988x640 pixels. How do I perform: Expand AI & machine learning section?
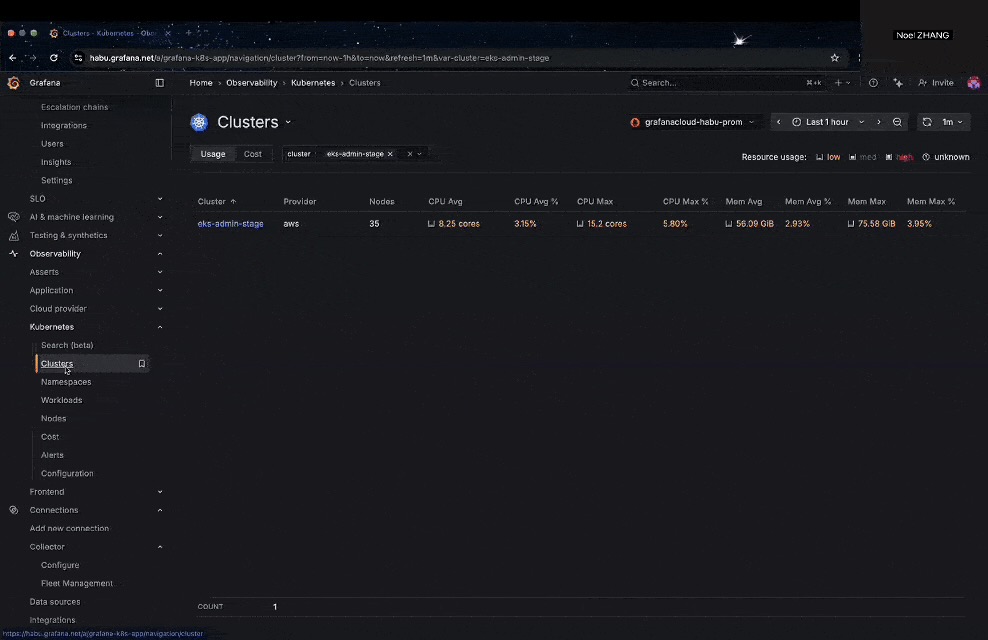click(160, 217)
